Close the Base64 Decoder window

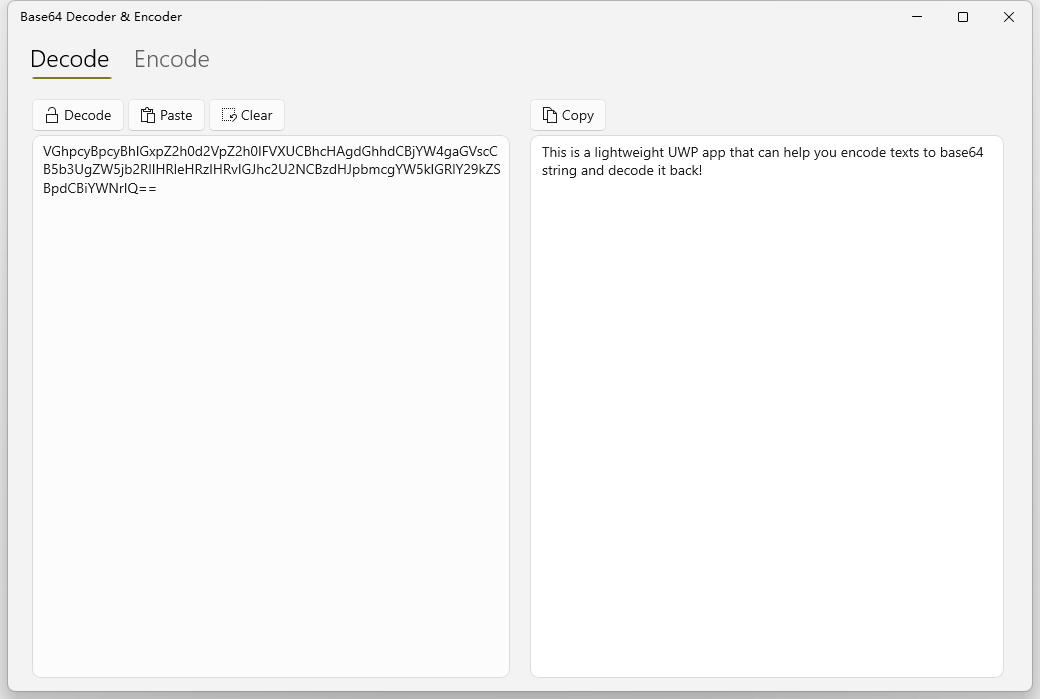coord(1009,17)
